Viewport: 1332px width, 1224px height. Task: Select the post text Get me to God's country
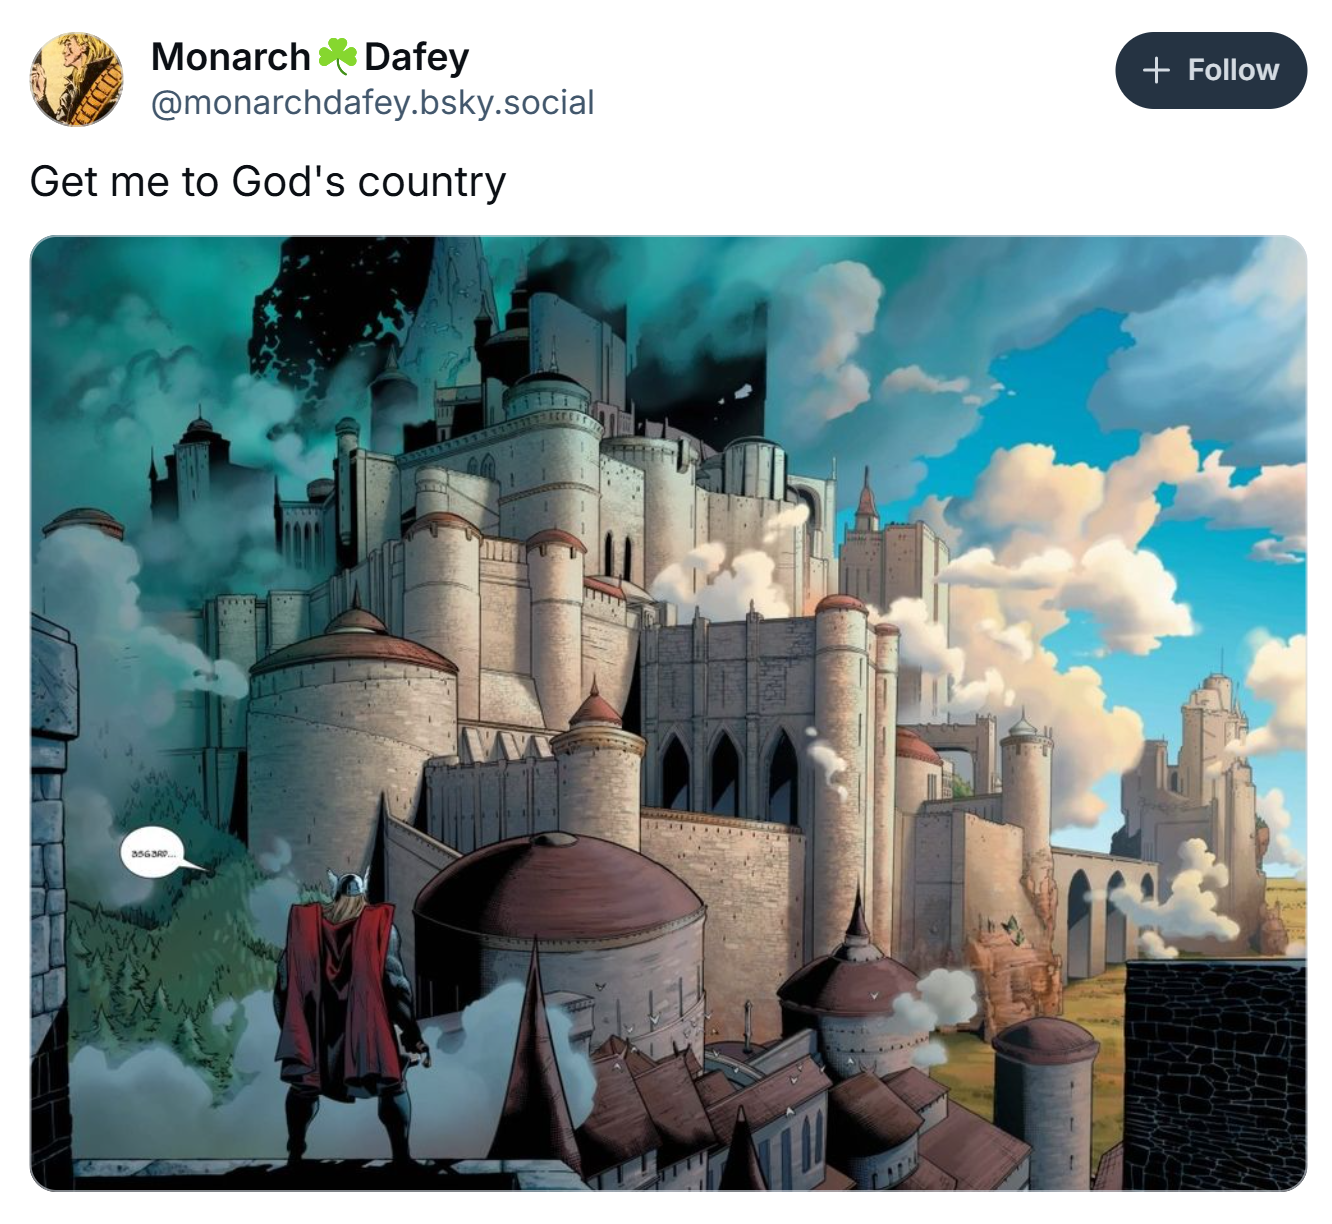pos(268,182)
